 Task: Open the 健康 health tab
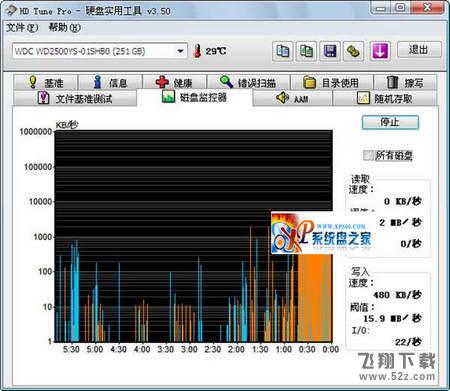(175, 82)
